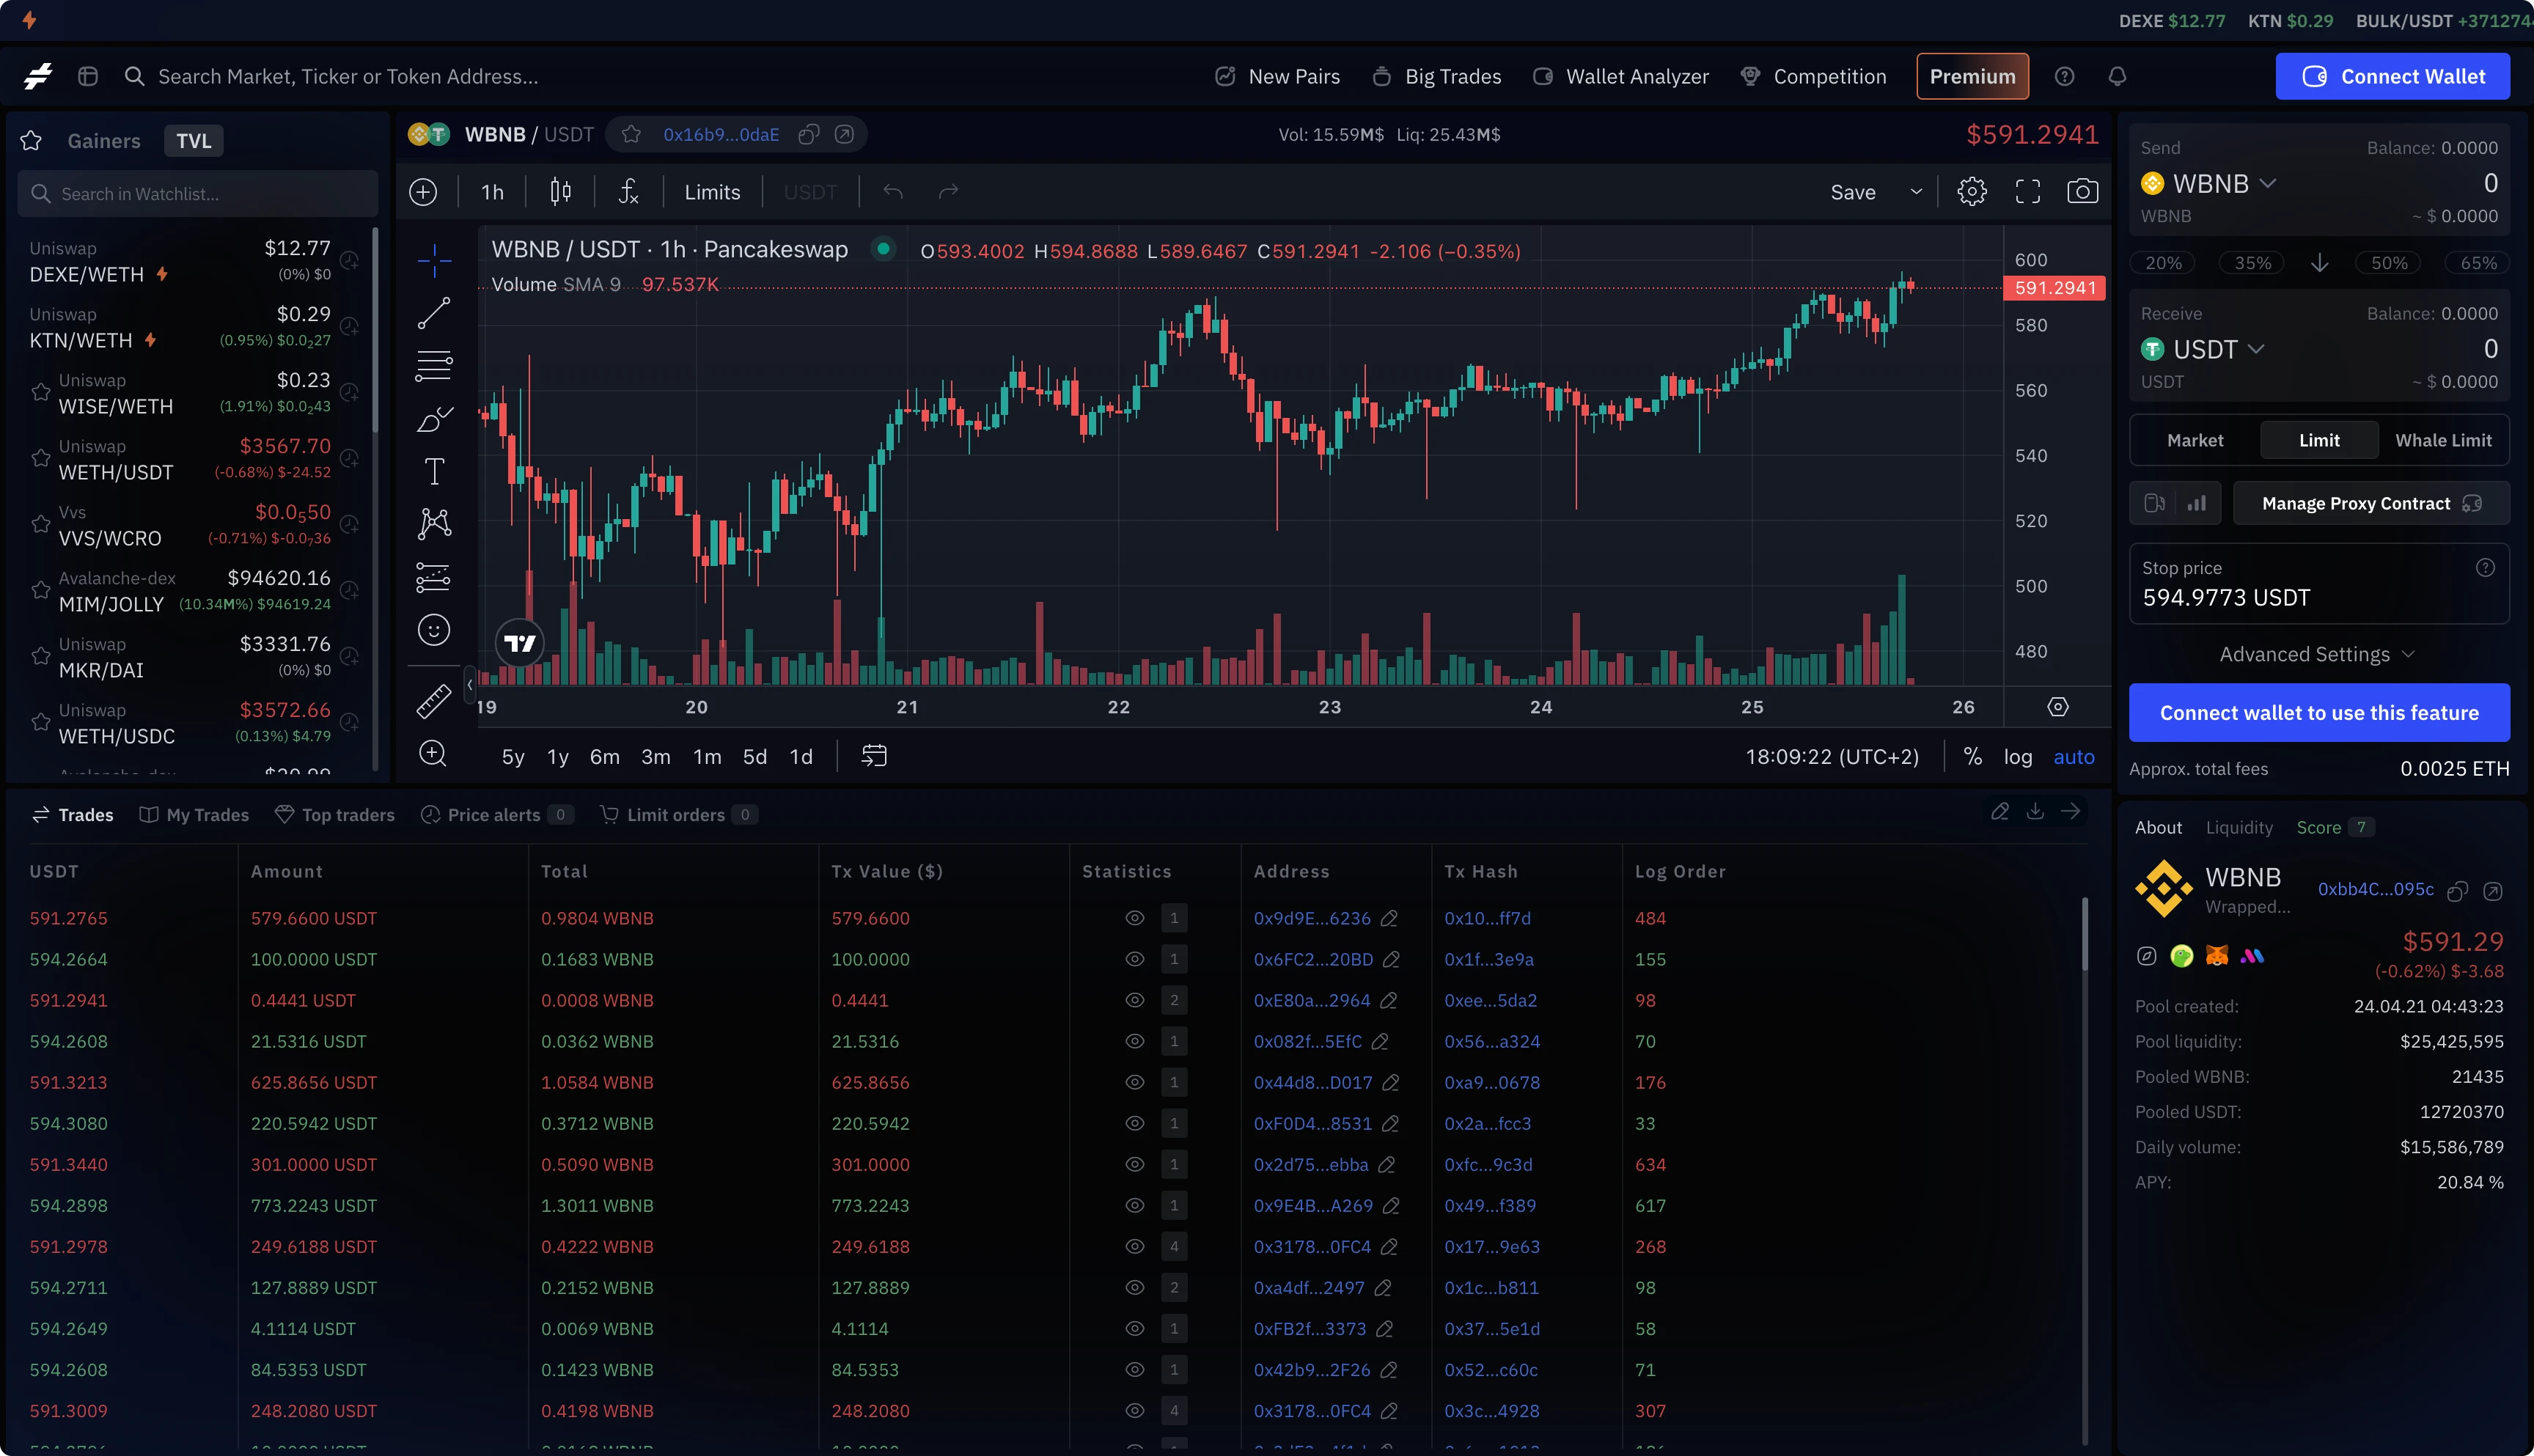Toggle percent scale on the chart
This screenshot has width=2534, height=1456.
[1973, 757]
